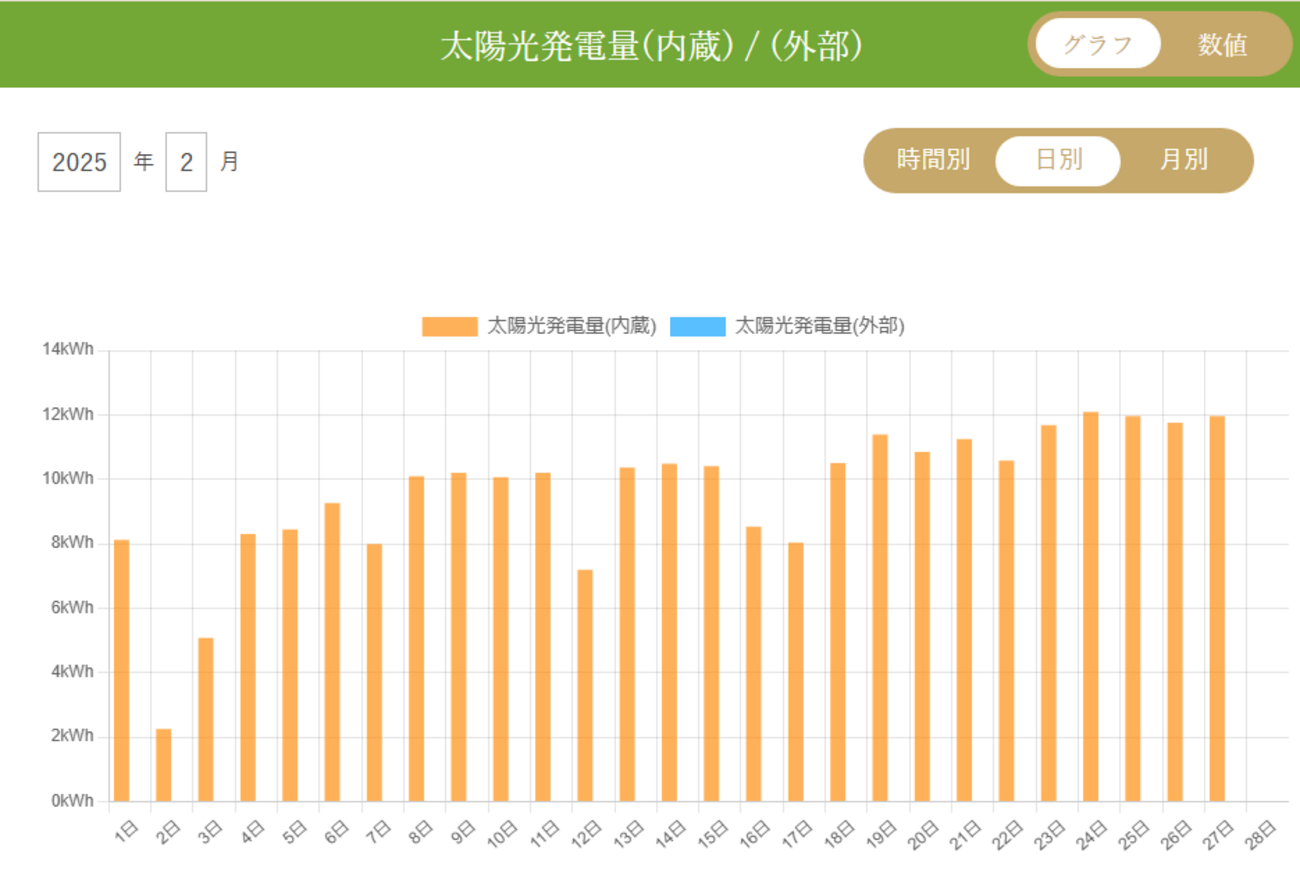Click the bar for 3日
This screenshot has width=1300, height=883.
tap(206, 720)
